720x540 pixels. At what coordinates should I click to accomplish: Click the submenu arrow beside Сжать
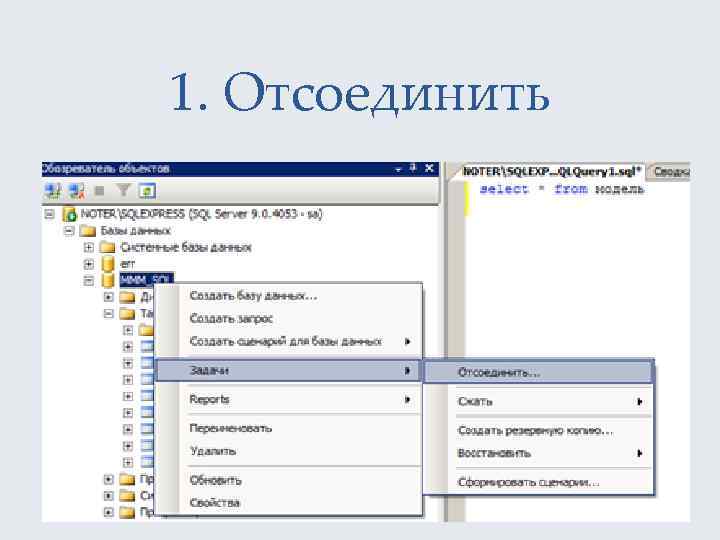coord(639,402)
